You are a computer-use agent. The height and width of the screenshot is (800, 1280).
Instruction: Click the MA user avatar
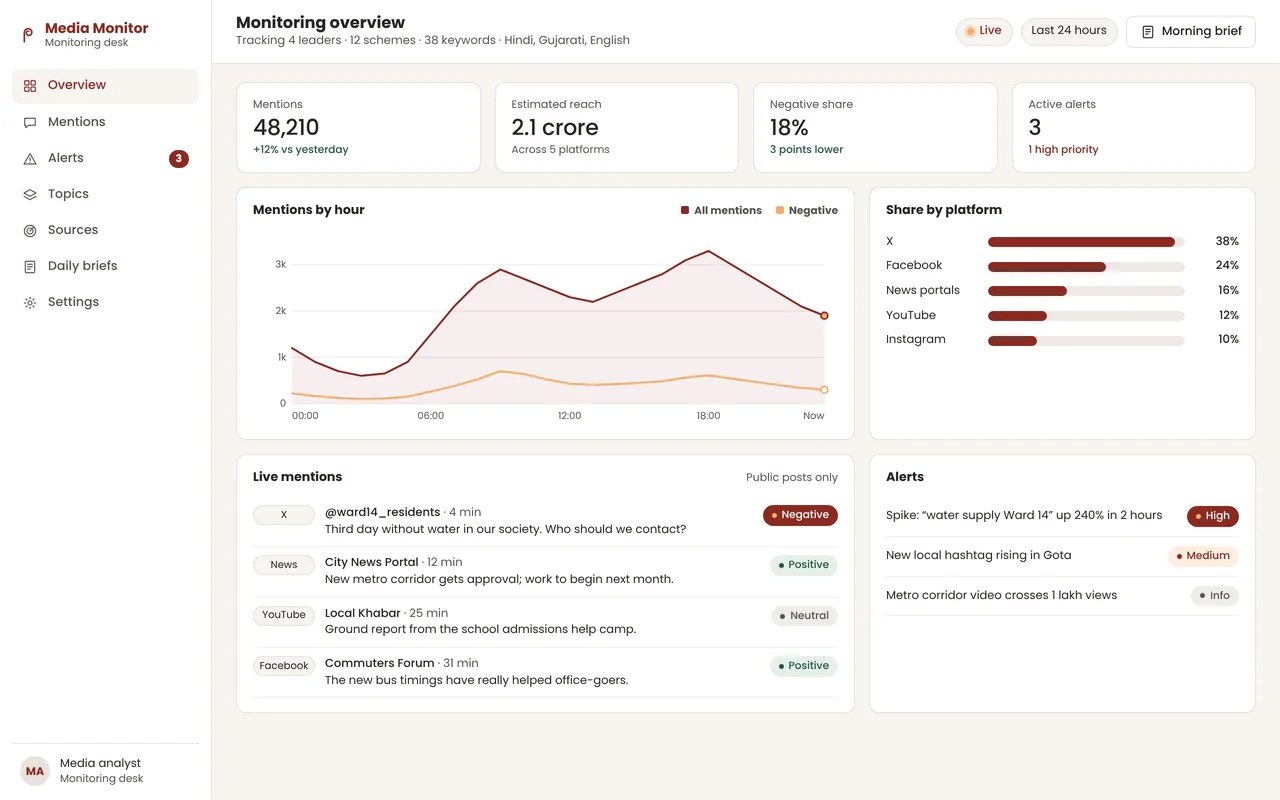tap(35, 771)
